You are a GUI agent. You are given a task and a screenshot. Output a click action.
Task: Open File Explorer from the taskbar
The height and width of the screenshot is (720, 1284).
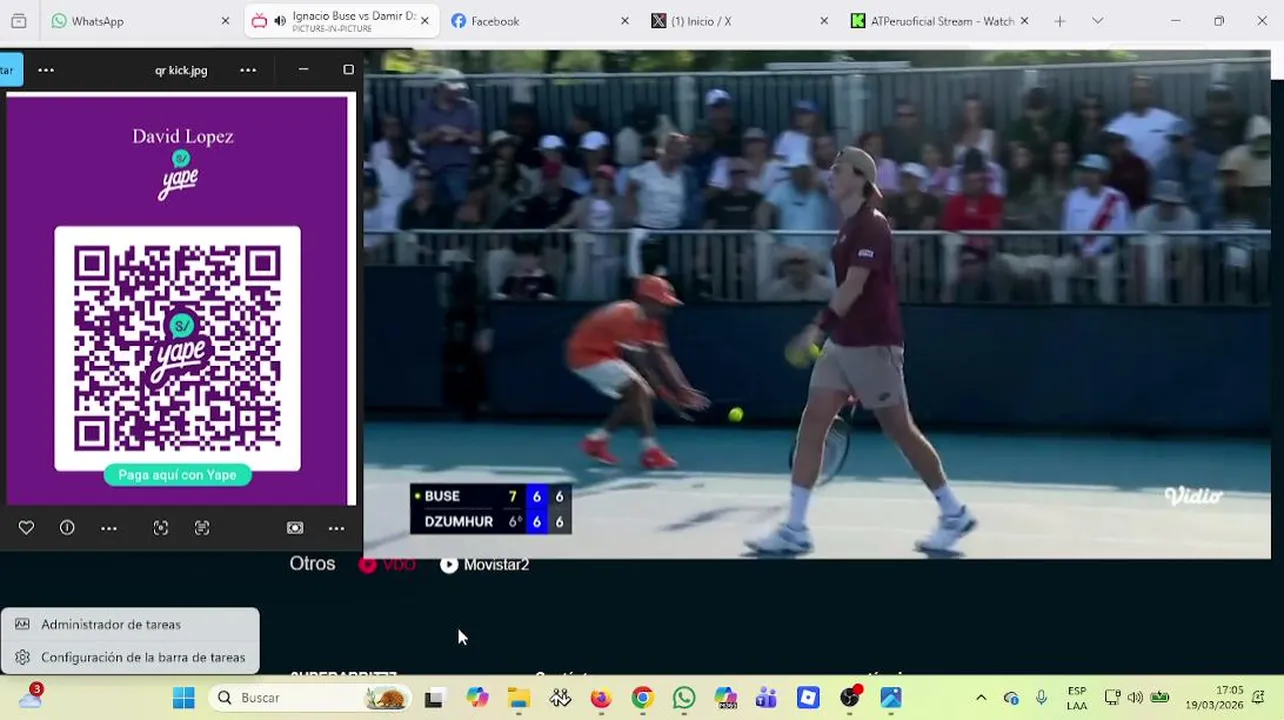518,698
